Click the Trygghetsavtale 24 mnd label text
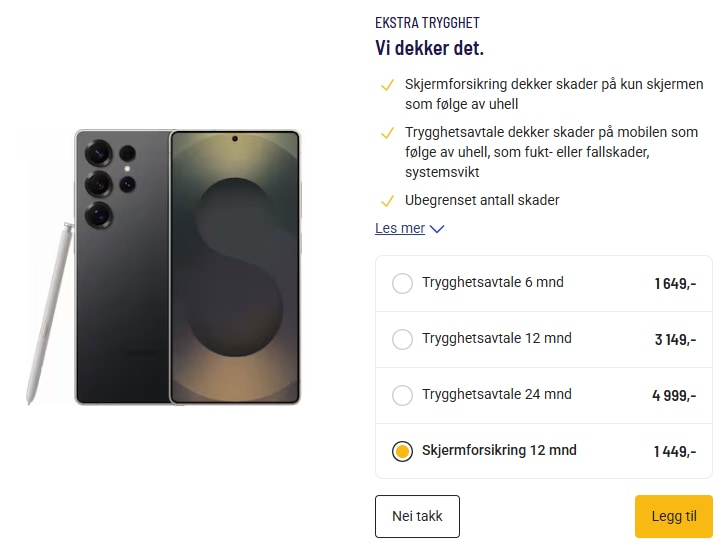 496,394
